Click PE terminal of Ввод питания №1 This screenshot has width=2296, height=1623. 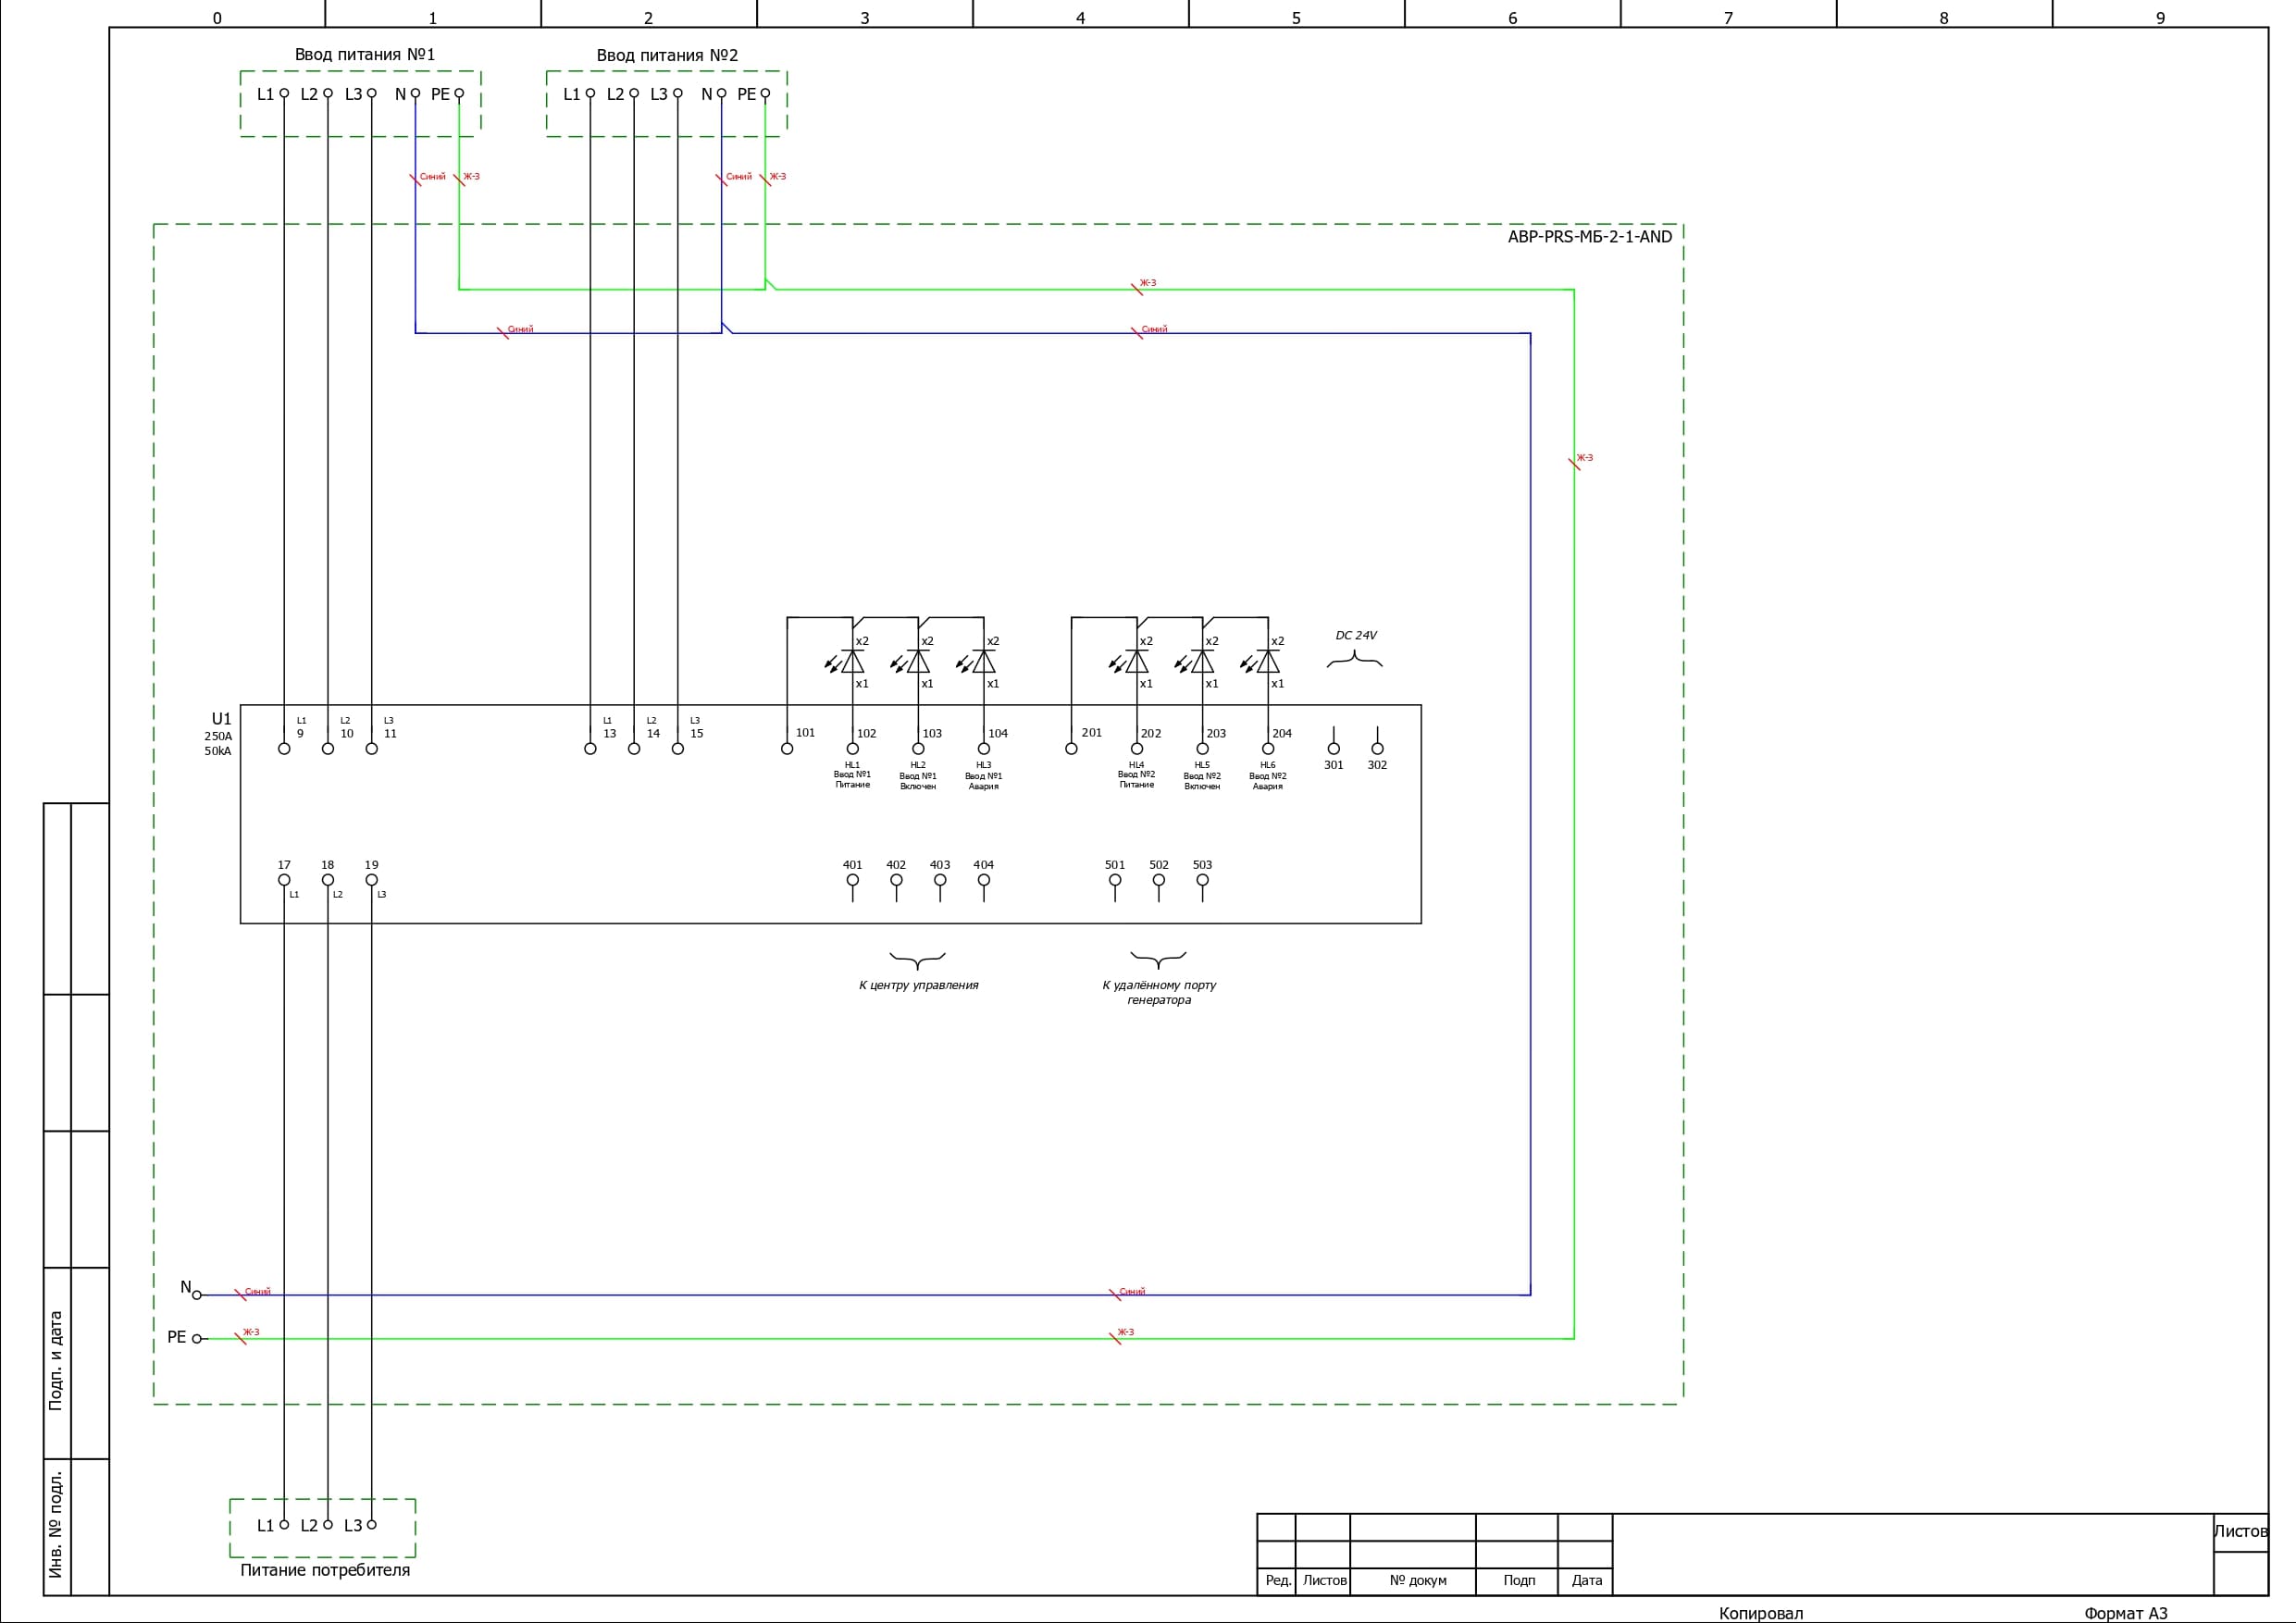(x=459, y=94)
